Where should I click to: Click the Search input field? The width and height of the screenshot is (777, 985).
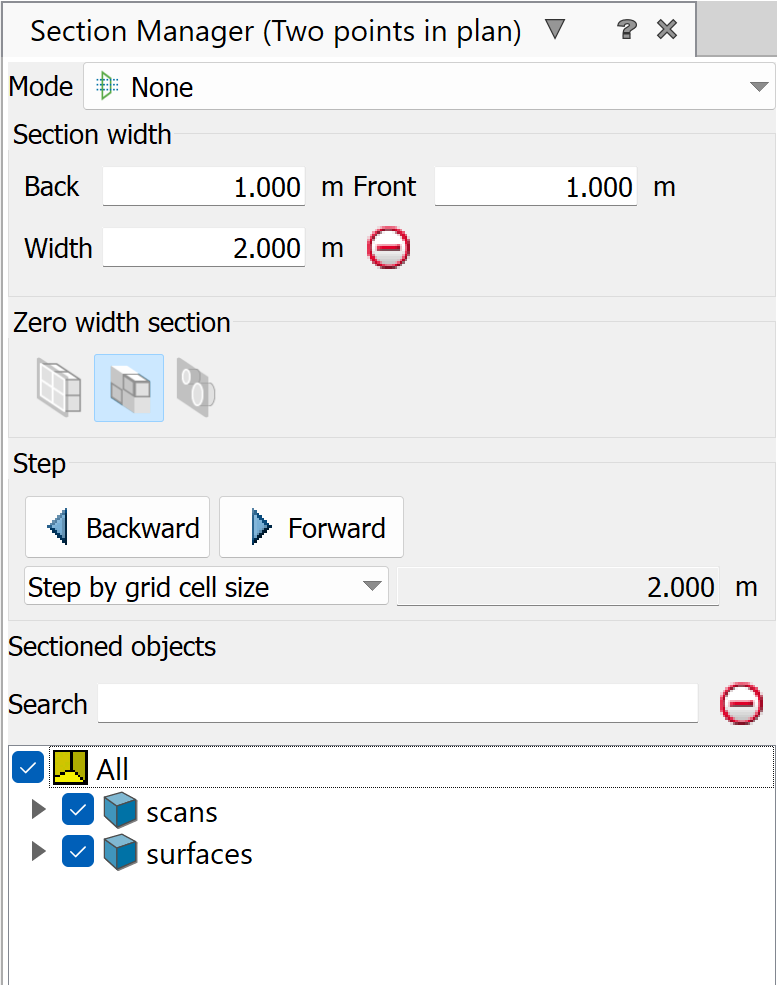point(397,704)
